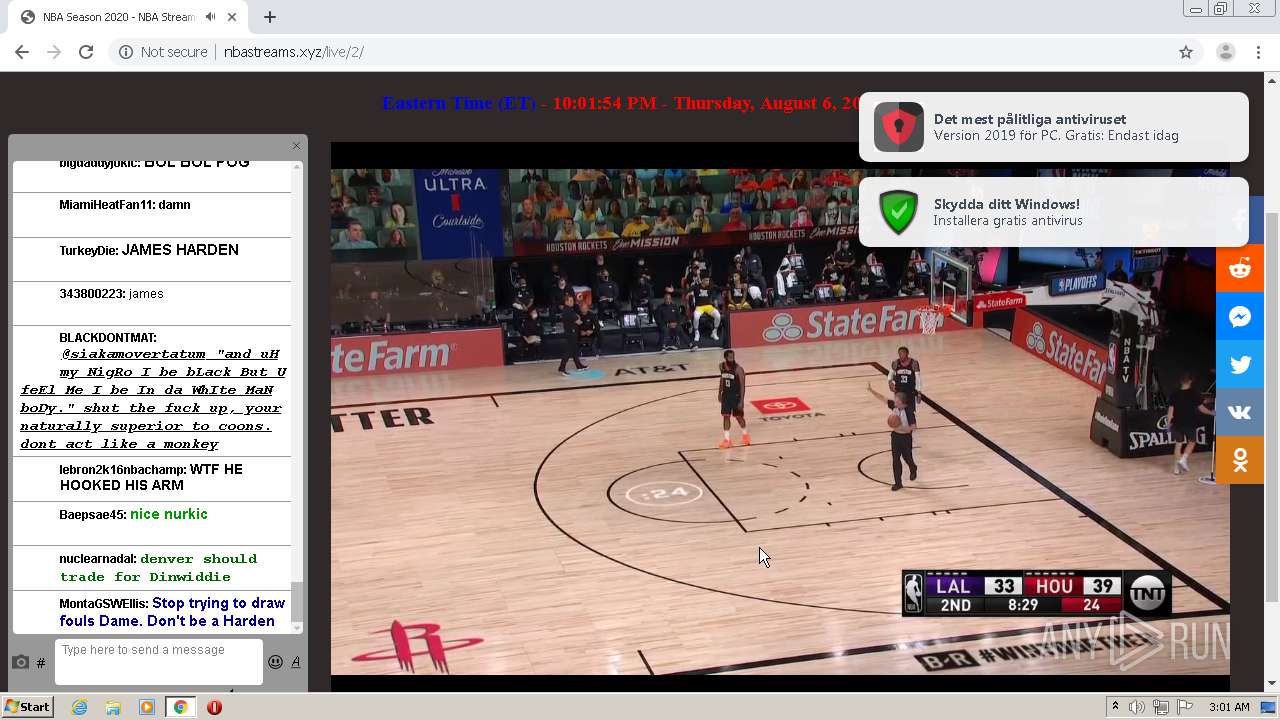Open a new browser tab

tap(269, 17)
